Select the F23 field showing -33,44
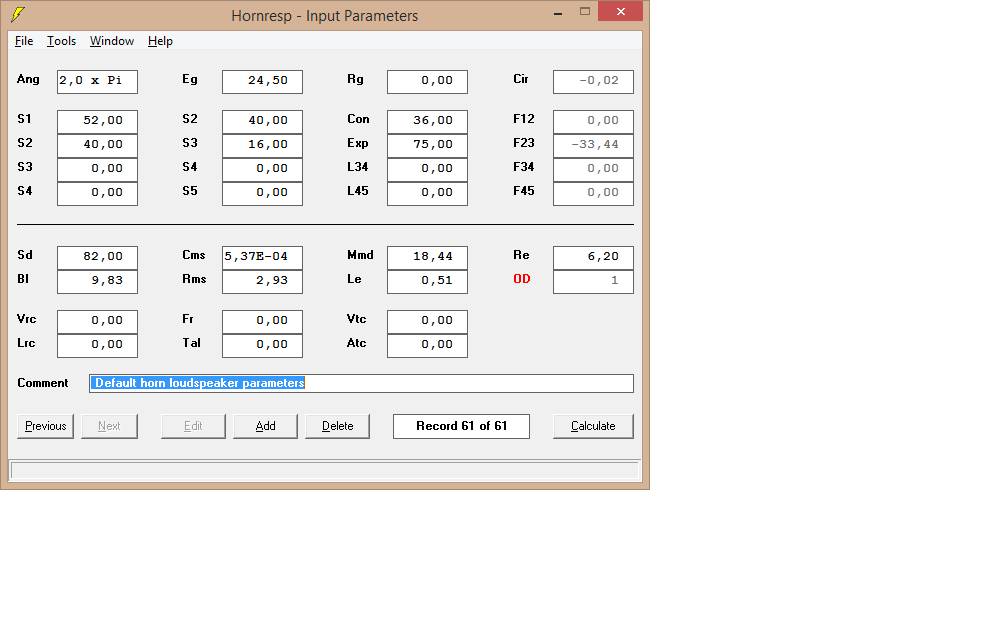Screen dimensions: 1008x630 [593, 145]
